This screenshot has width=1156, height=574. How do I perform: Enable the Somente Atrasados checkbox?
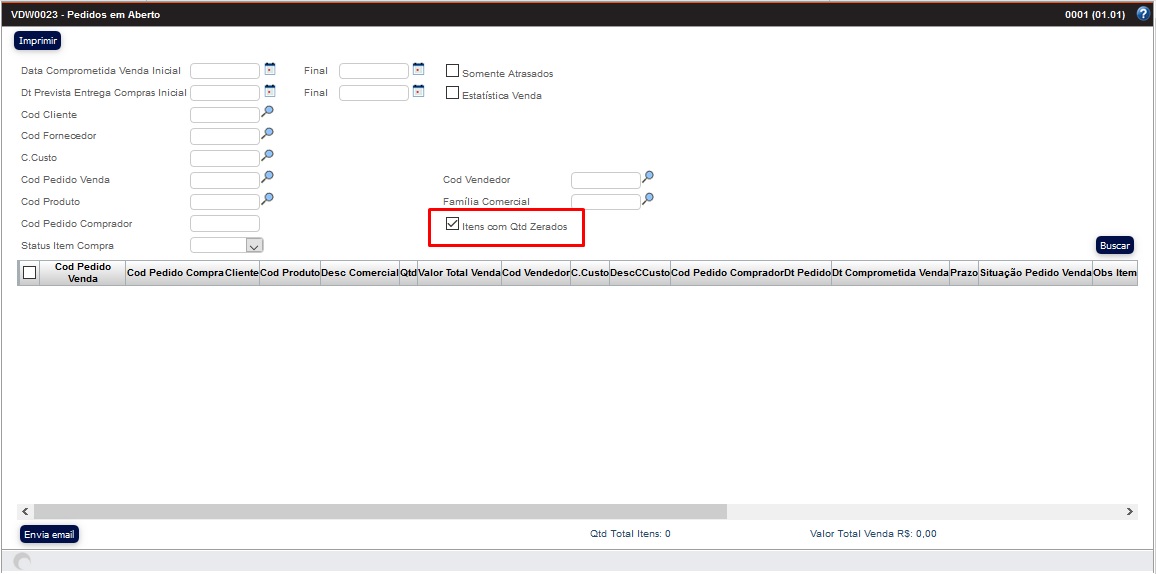453,71
